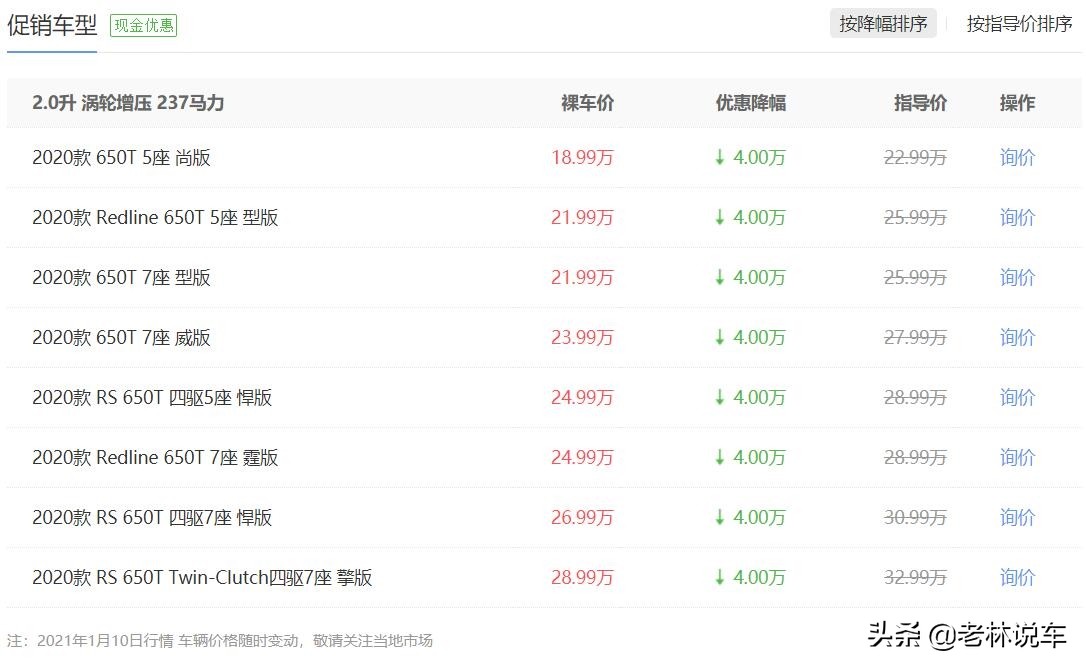The height and width of the screenshot is (668, 1086).
Task: Select model 2020款 650T 7座 威版
Action: tap(121, 337)
